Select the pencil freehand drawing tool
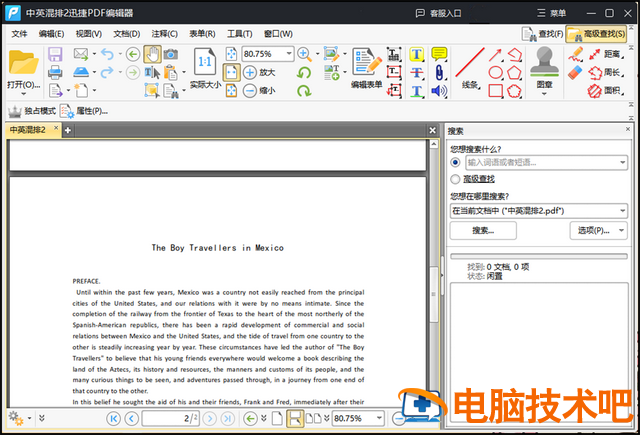The height and width of the screenshot is (435, 640). [x=576, y=54]
